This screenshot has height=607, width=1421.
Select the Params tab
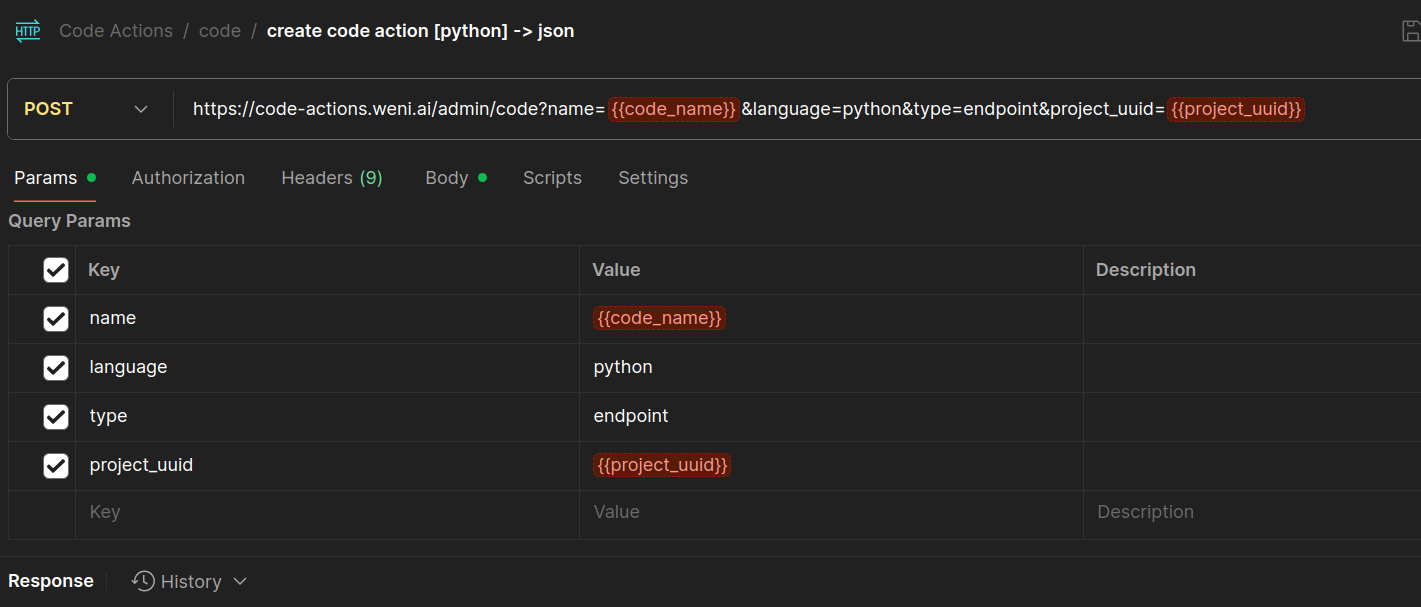tap(46, 177)
